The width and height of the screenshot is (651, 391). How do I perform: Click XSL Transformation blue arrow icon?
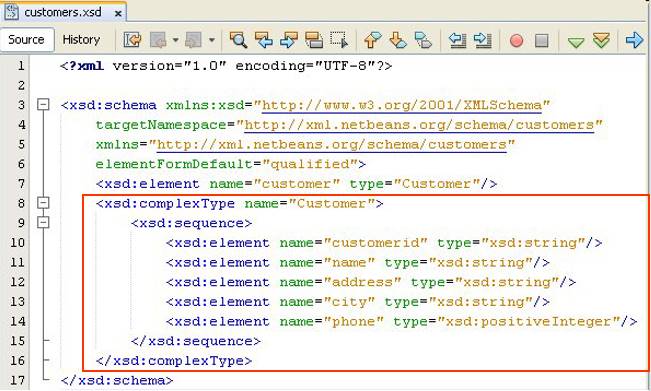(634, 40)
